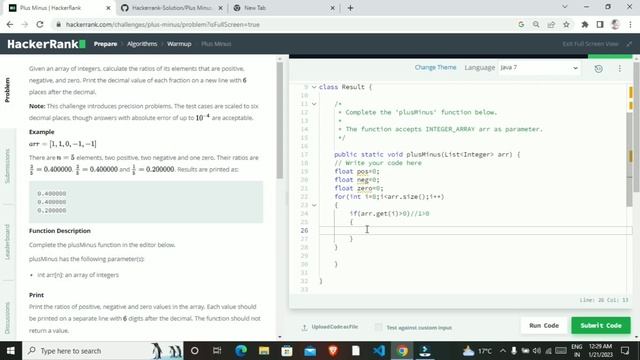Share this page via address bar icon
The height and width of the screenshot is (360, 640).
point(551,24)
